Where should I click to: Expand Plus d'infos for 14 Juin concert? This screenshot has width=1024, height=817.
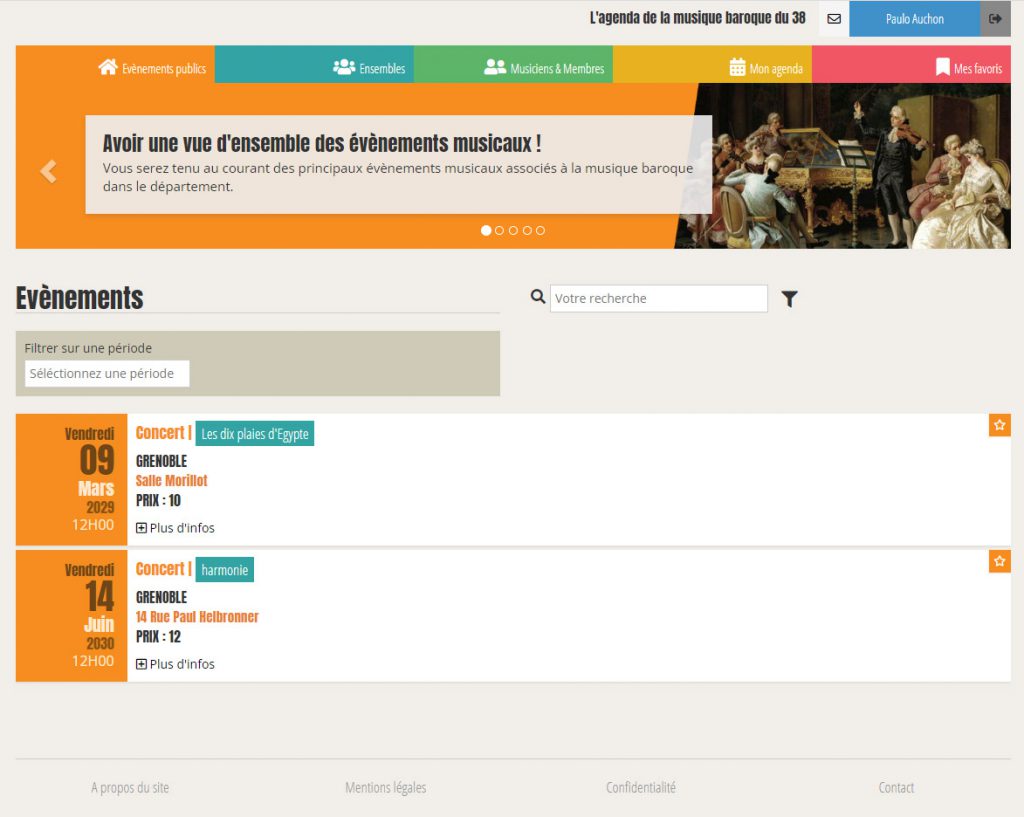click(x=175, y=664)
